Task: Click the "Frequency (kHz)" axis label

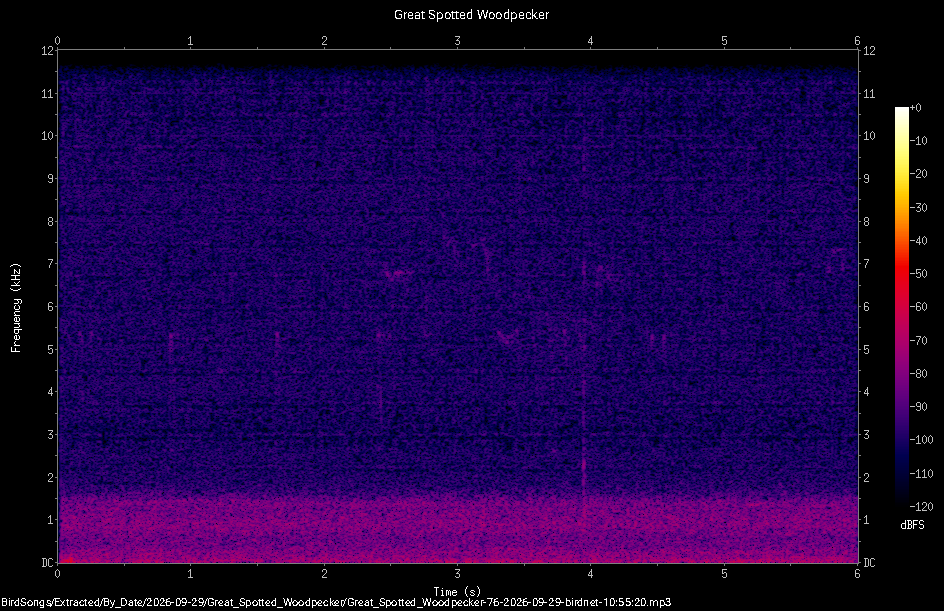Action: coord(16,308)
